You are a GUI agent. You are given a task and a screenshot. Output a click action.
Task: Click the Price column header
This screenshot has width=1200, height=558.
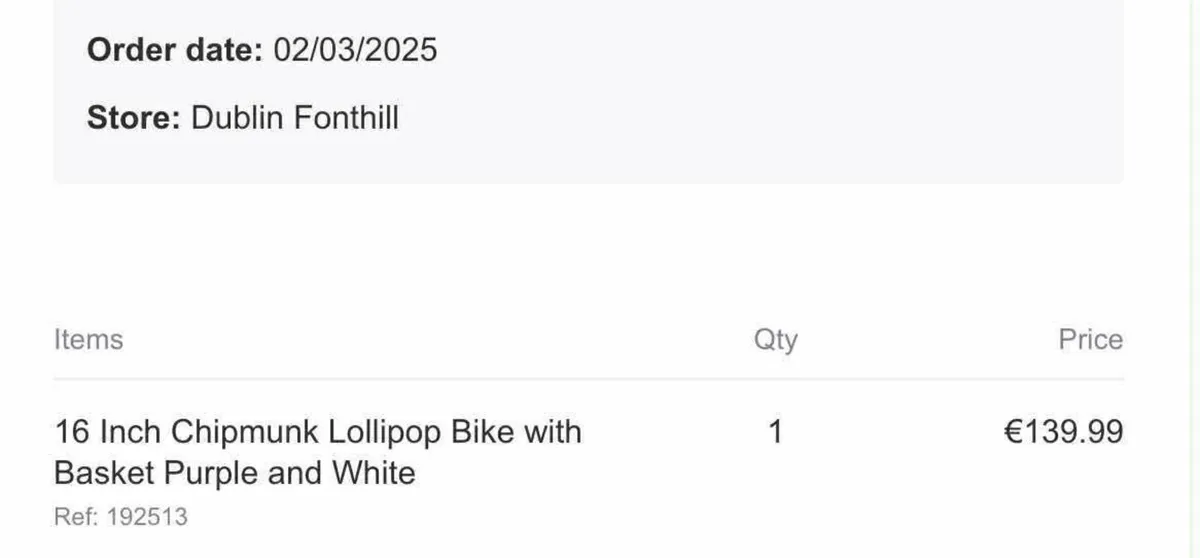[x=1091, y=339]
